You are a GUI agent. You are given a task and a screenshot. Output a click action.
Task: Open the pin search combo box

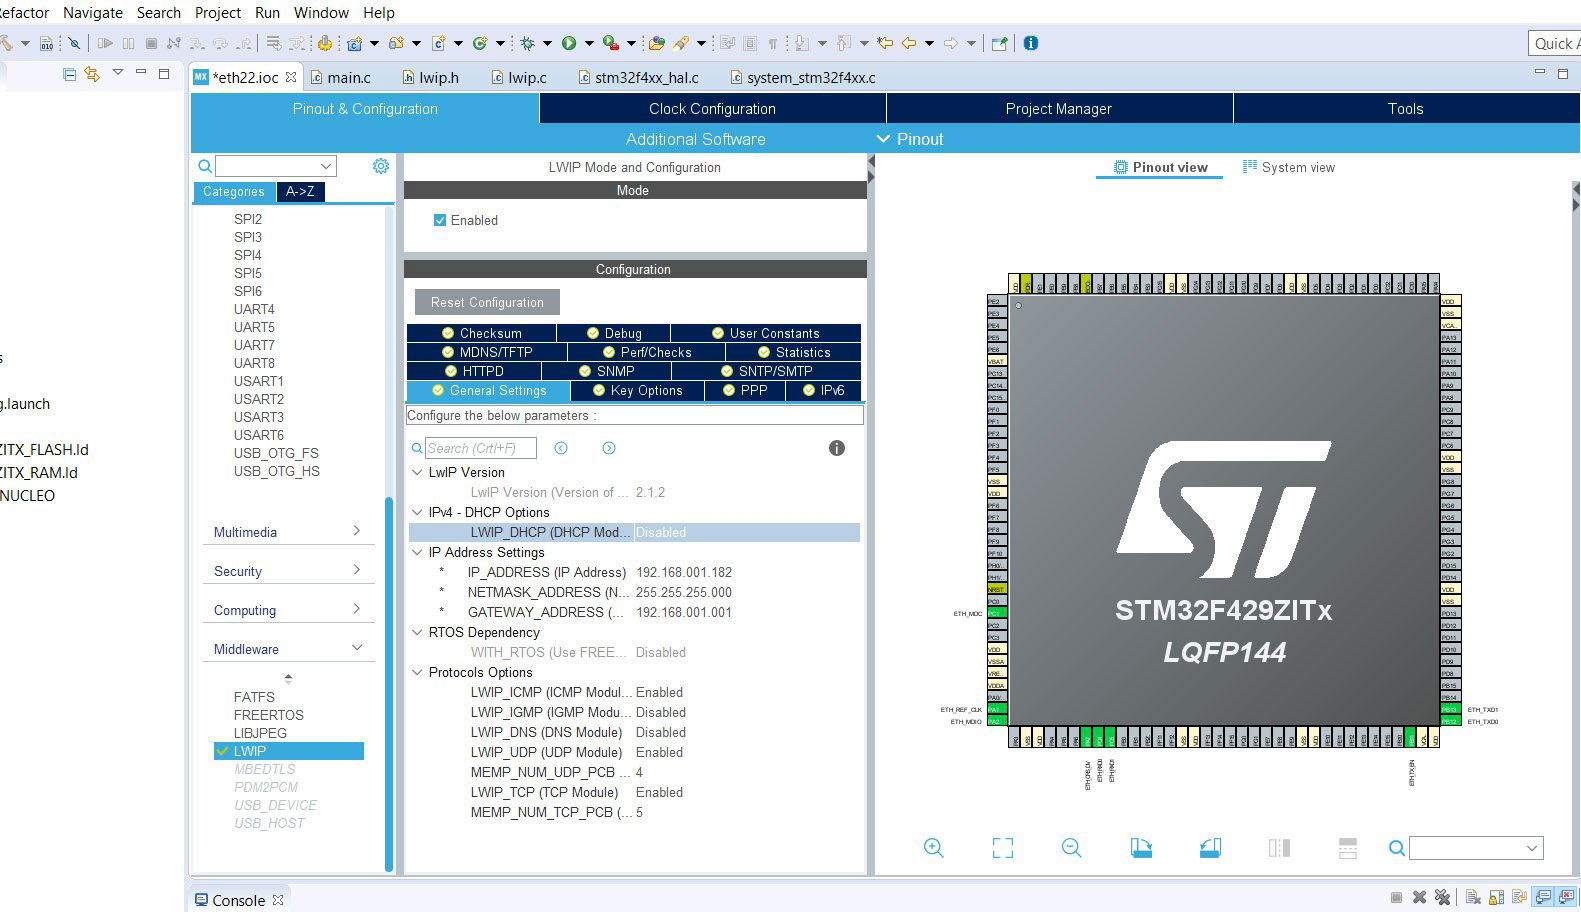[1476, 848]
